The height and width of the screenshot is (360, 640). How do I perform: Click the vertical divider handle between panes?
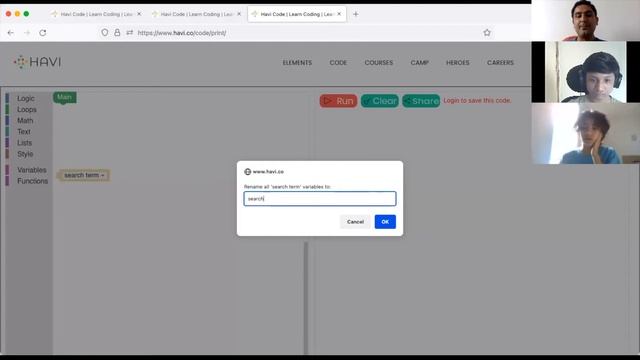[x=306, y=298]
